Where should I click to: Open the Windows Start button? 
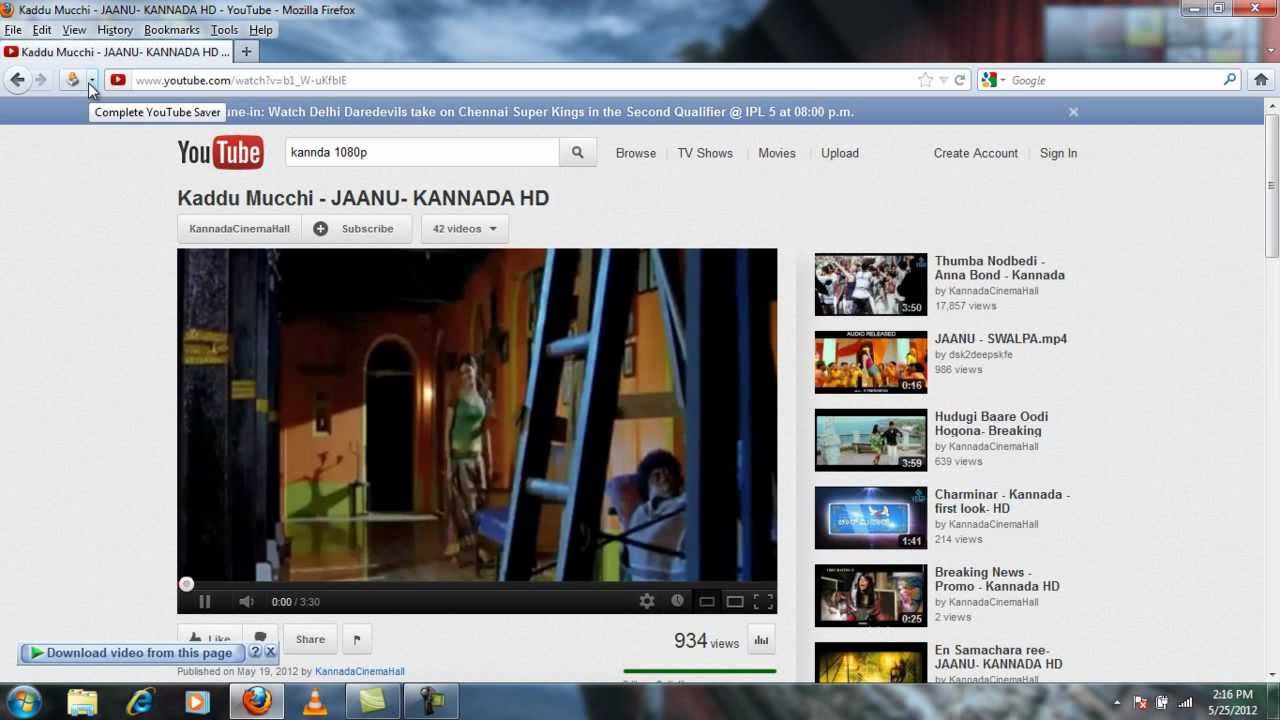[x=23, y=701]
